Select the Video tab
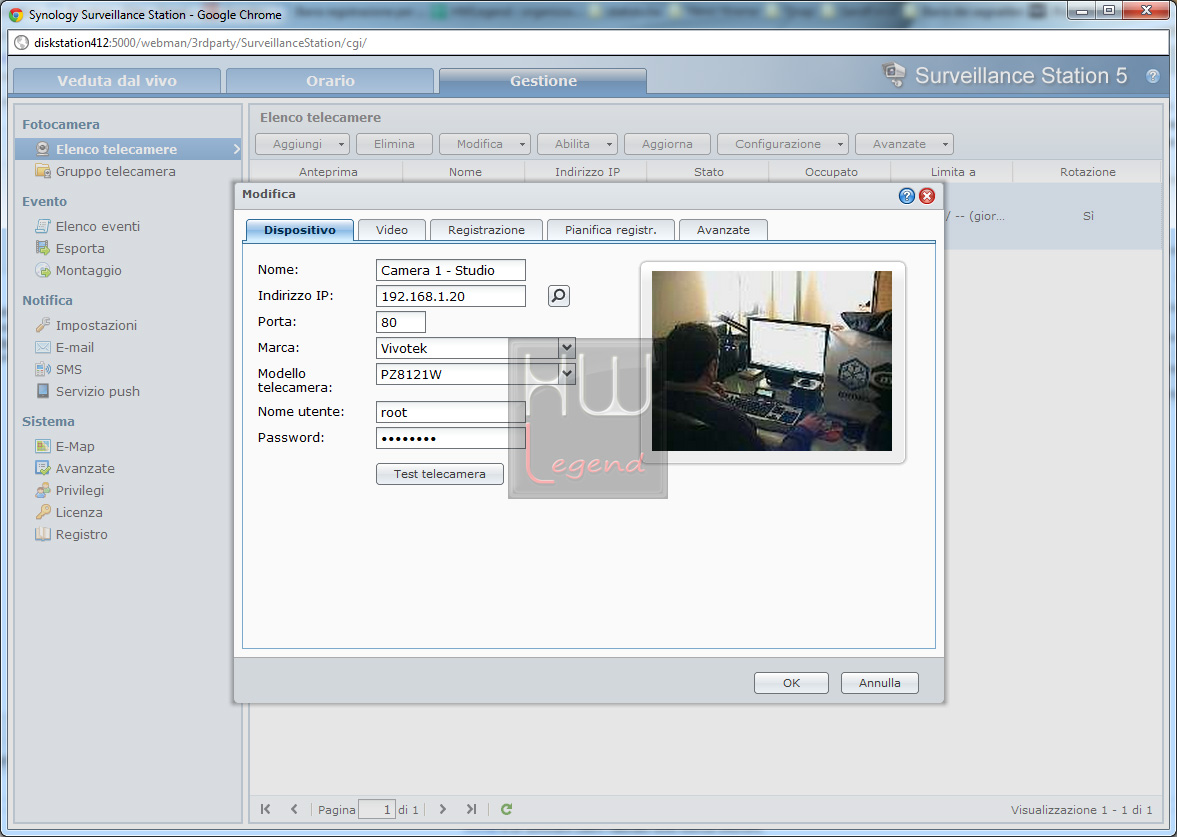This screenshot has width=1177, height=837. 392,230
